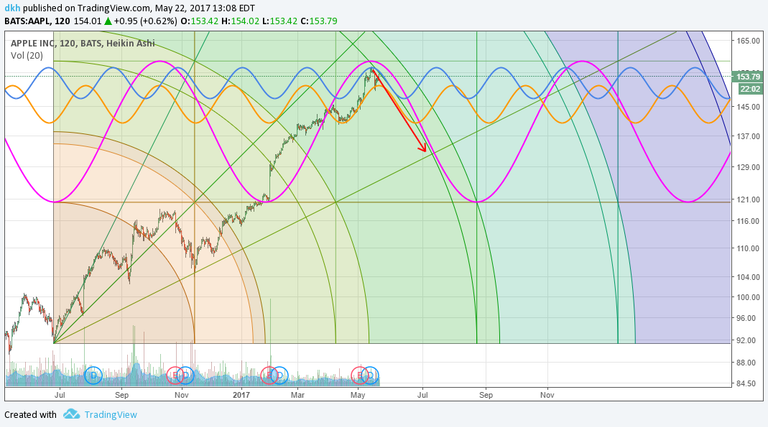This screenshot has width=768, height=427.
Task: Click the 2017 label on time axis
Action: click(x=241, y=395)
